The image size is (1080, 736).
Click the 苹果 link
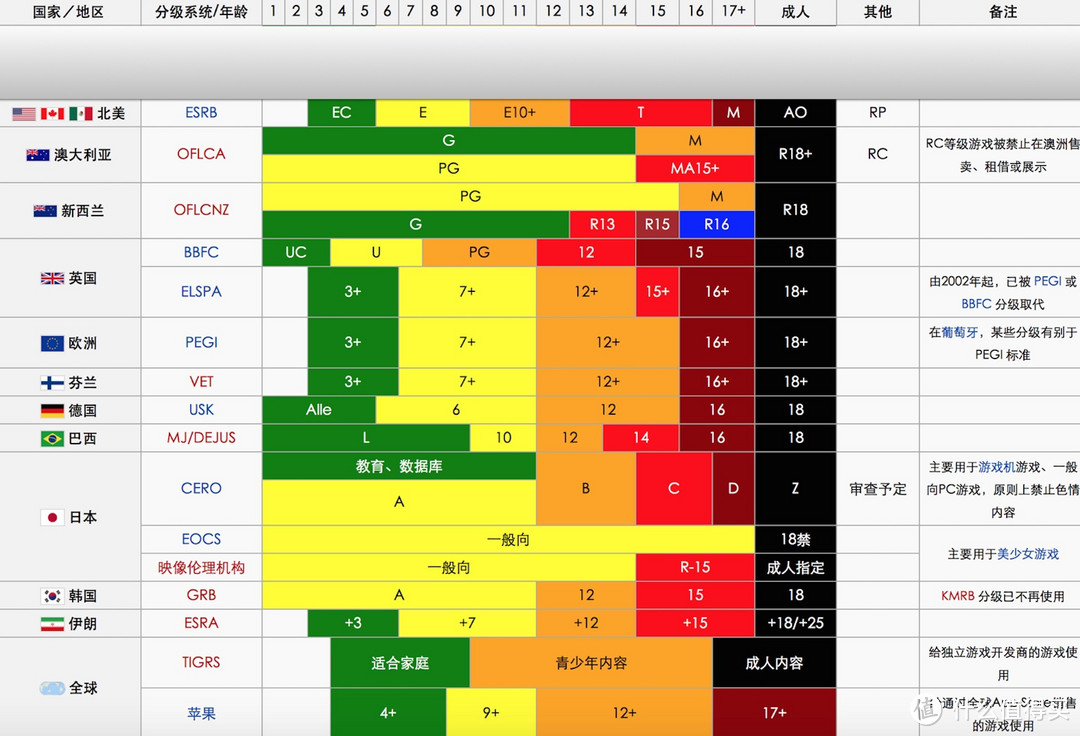coord(201,713)
